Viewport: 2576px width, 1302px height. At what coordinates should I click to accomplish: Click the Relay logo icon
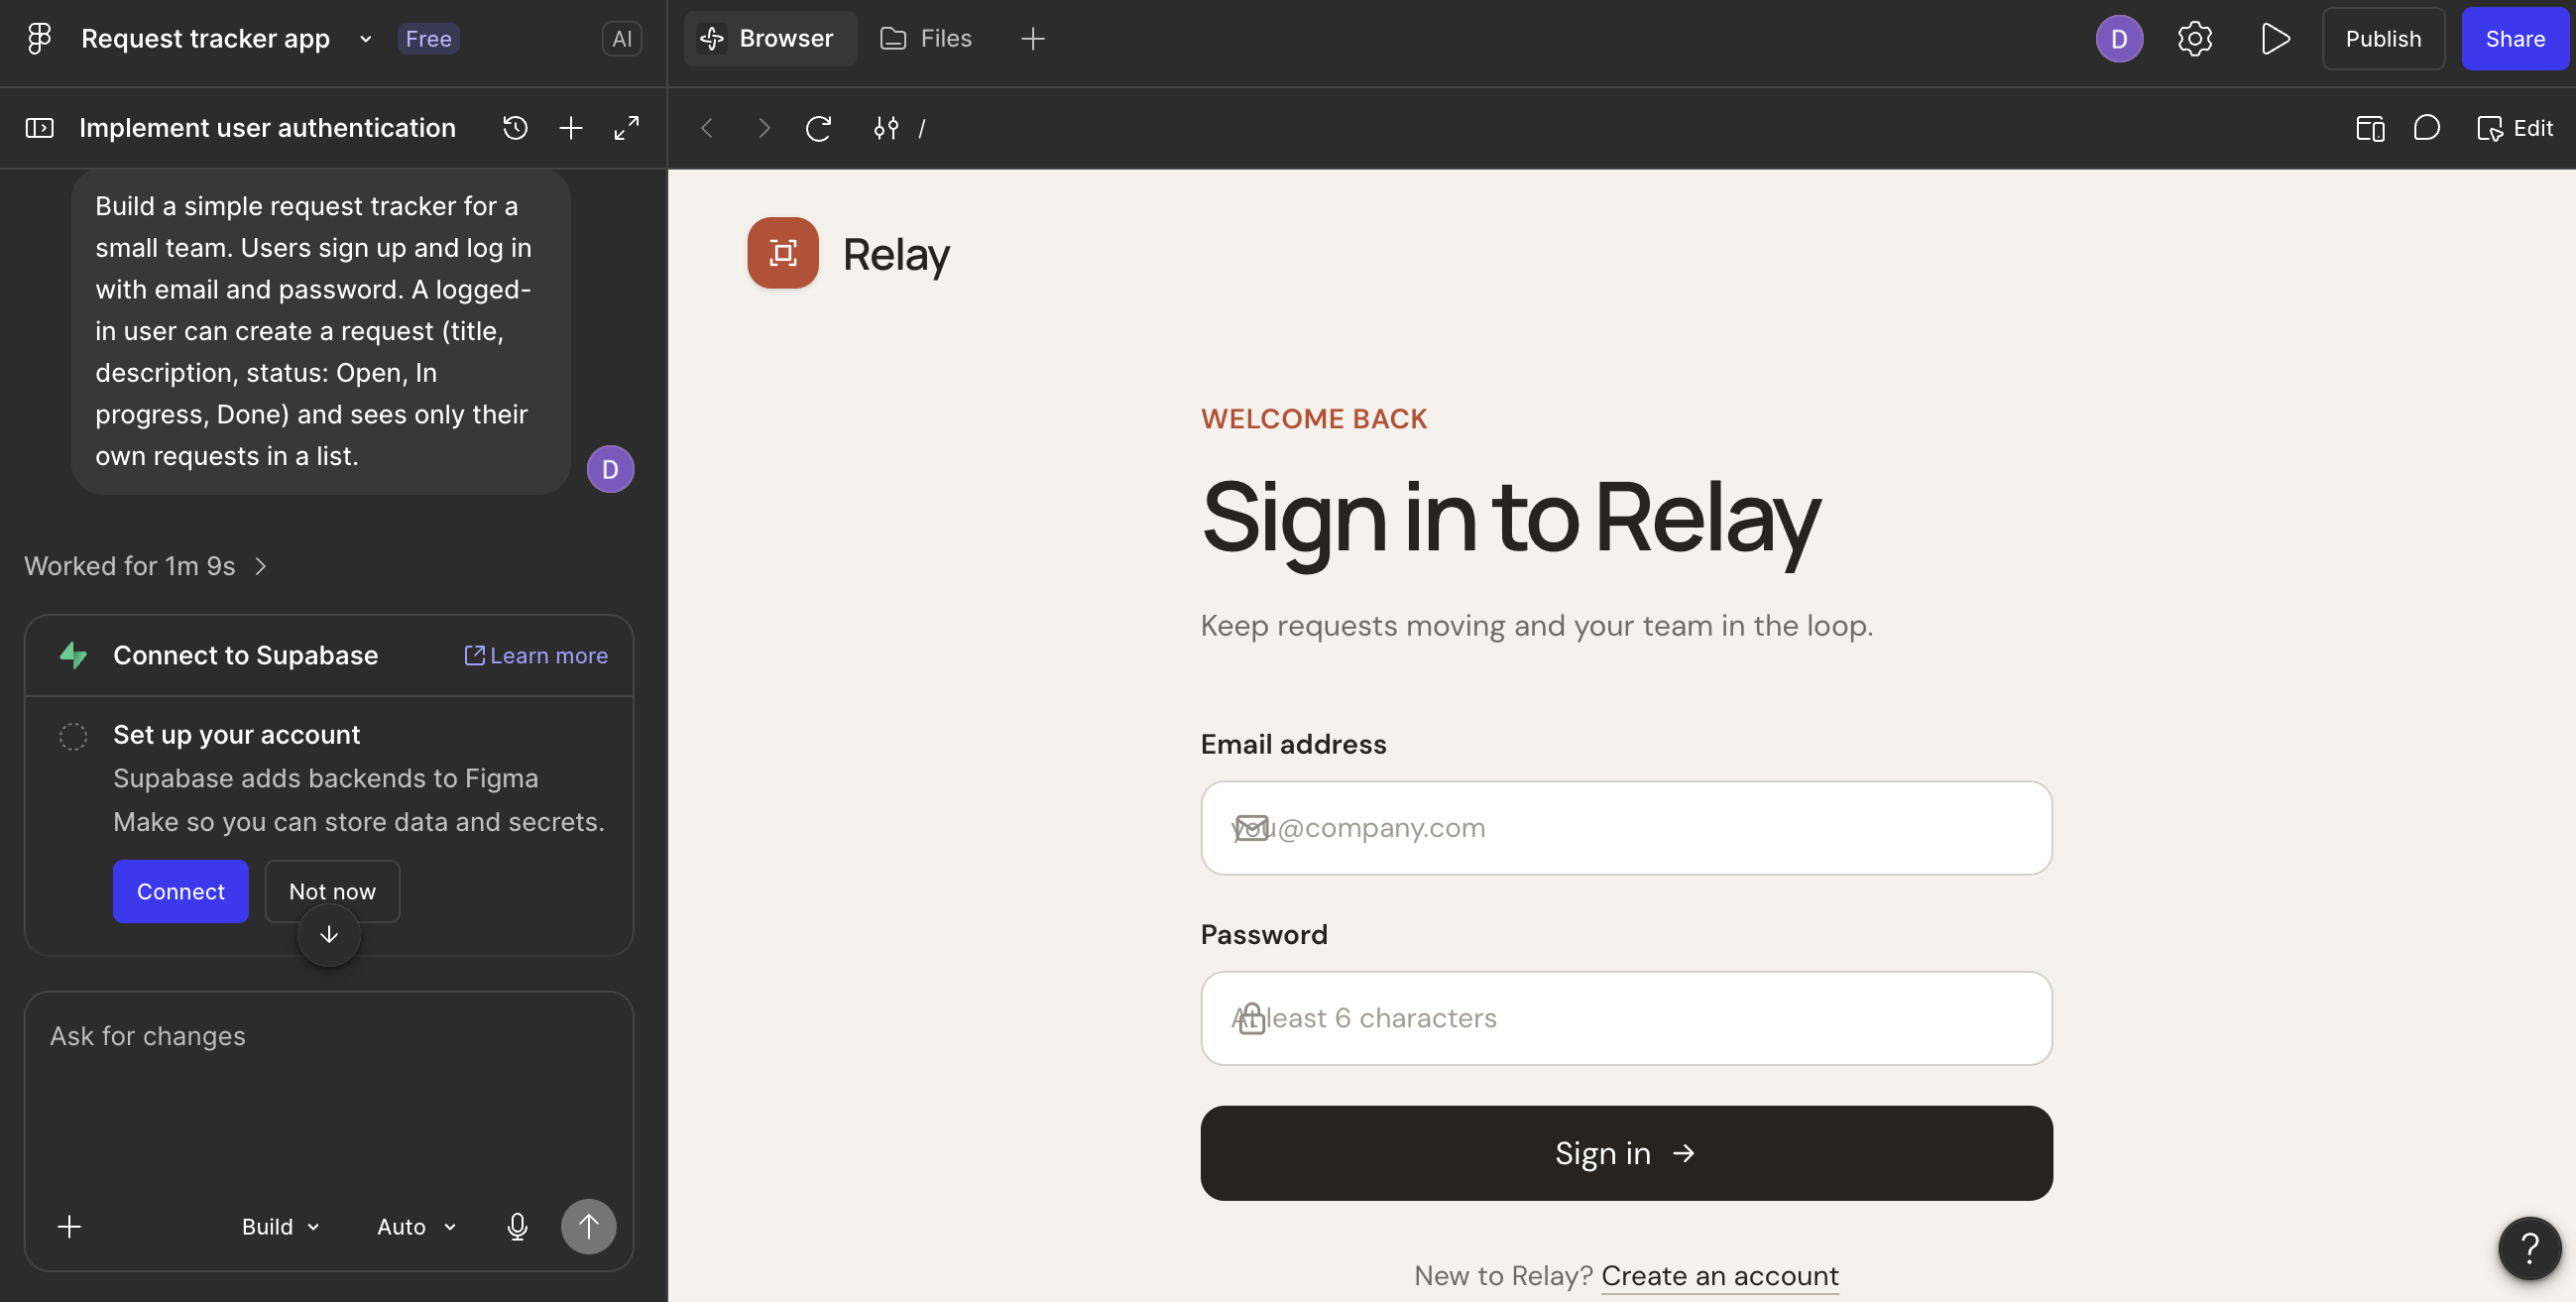point(783,253)
